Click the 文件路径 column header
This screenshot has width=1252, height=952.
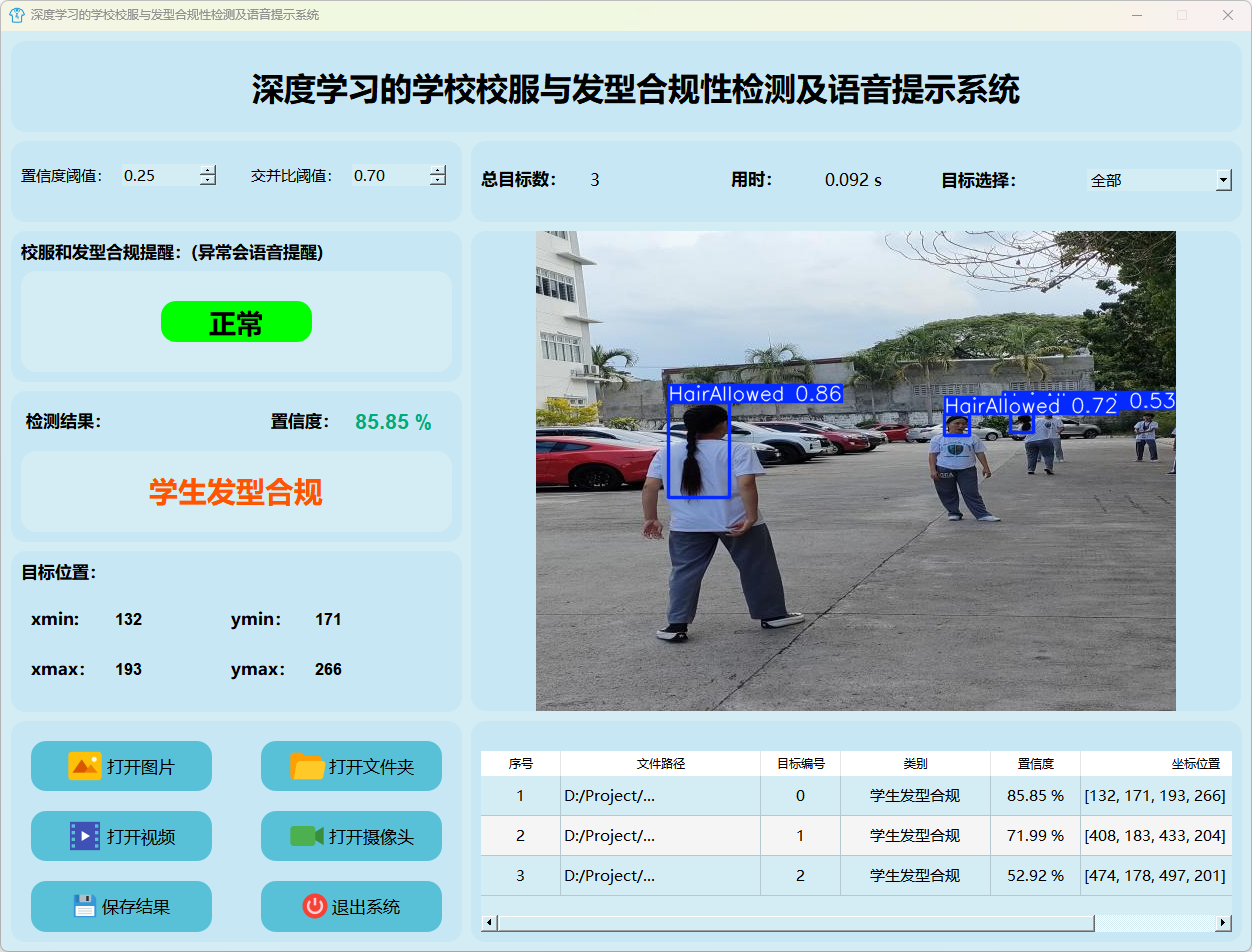660,763
